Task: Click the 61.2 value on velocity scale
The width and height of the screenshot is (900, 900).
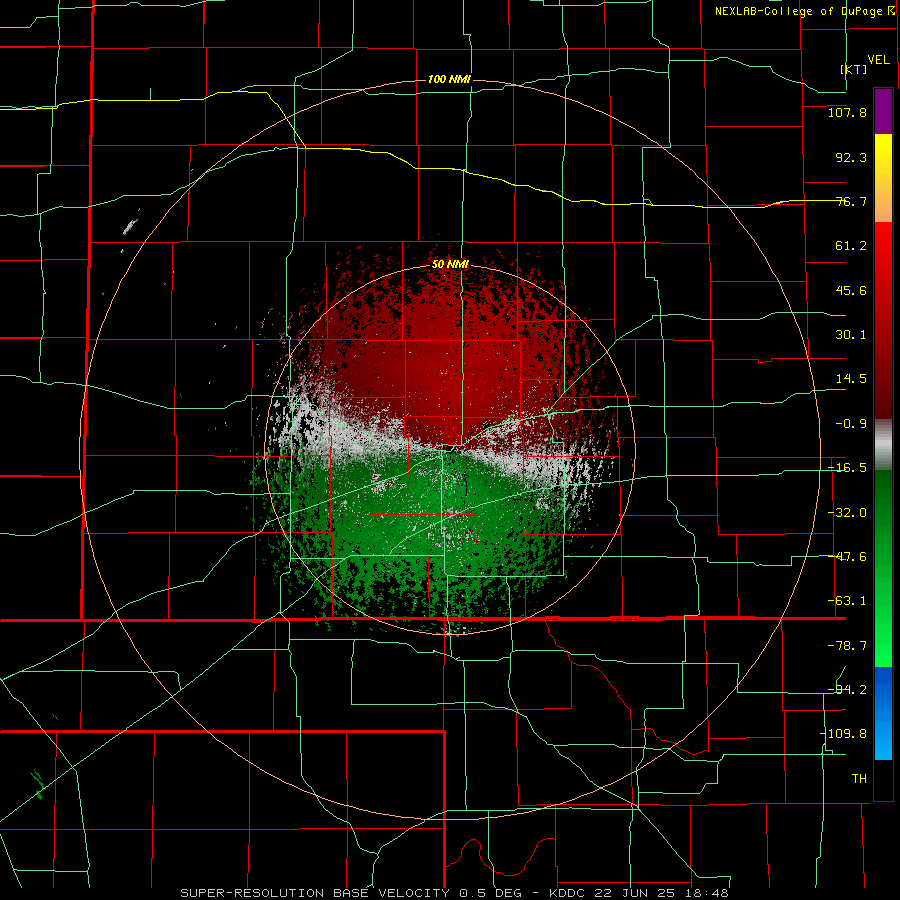Action: pyautogui.click(x=851, y=246)
